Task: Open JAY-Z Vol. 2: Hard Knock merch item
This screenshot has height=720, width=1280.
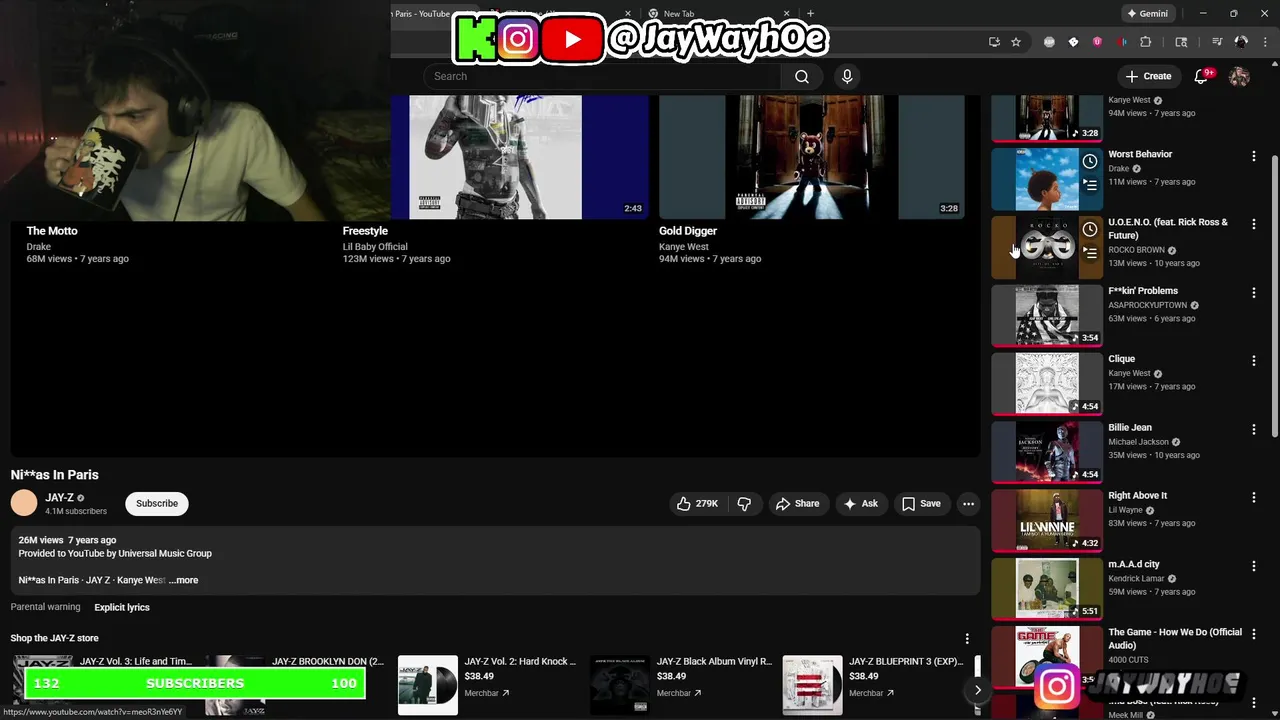Action: coord(487,685)
